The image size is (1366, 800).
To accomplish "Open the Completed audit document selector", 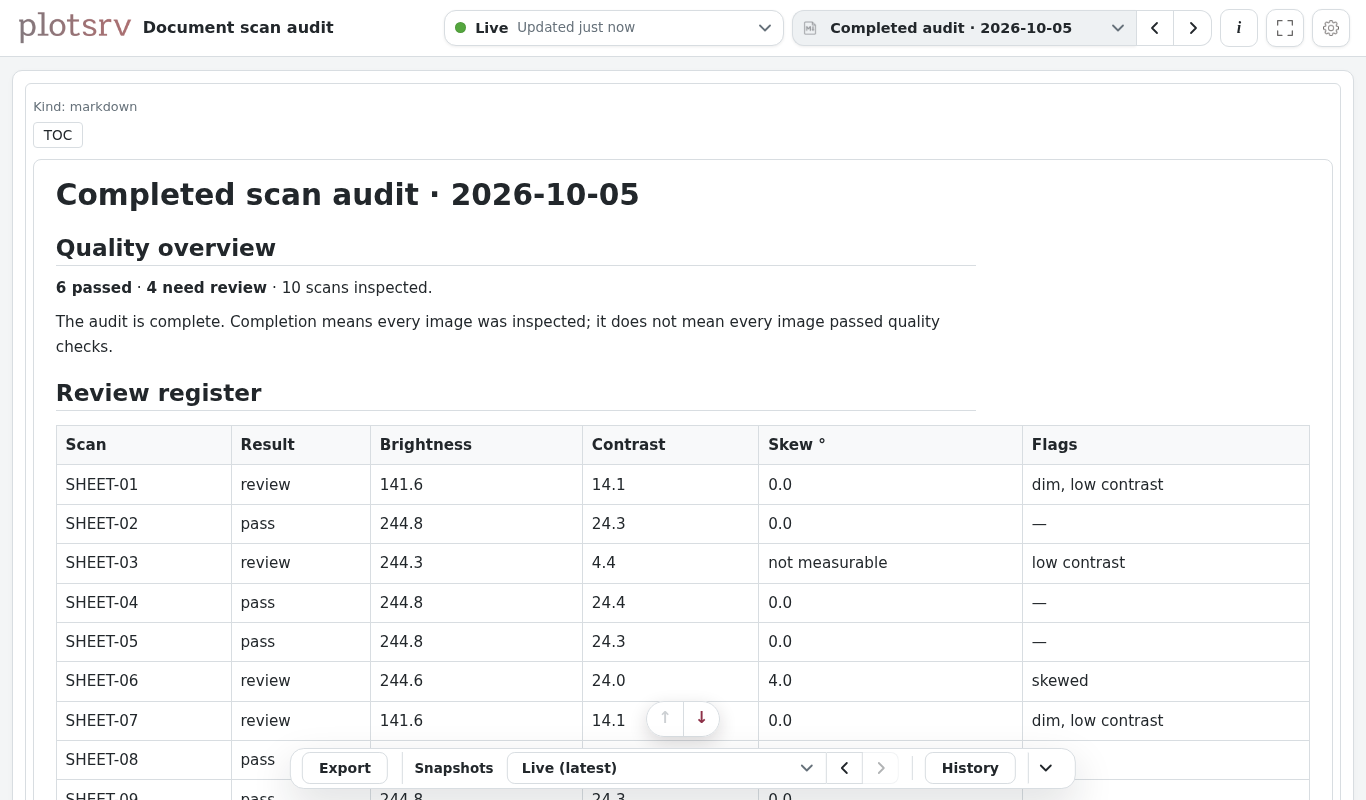I will pos(964,28).
